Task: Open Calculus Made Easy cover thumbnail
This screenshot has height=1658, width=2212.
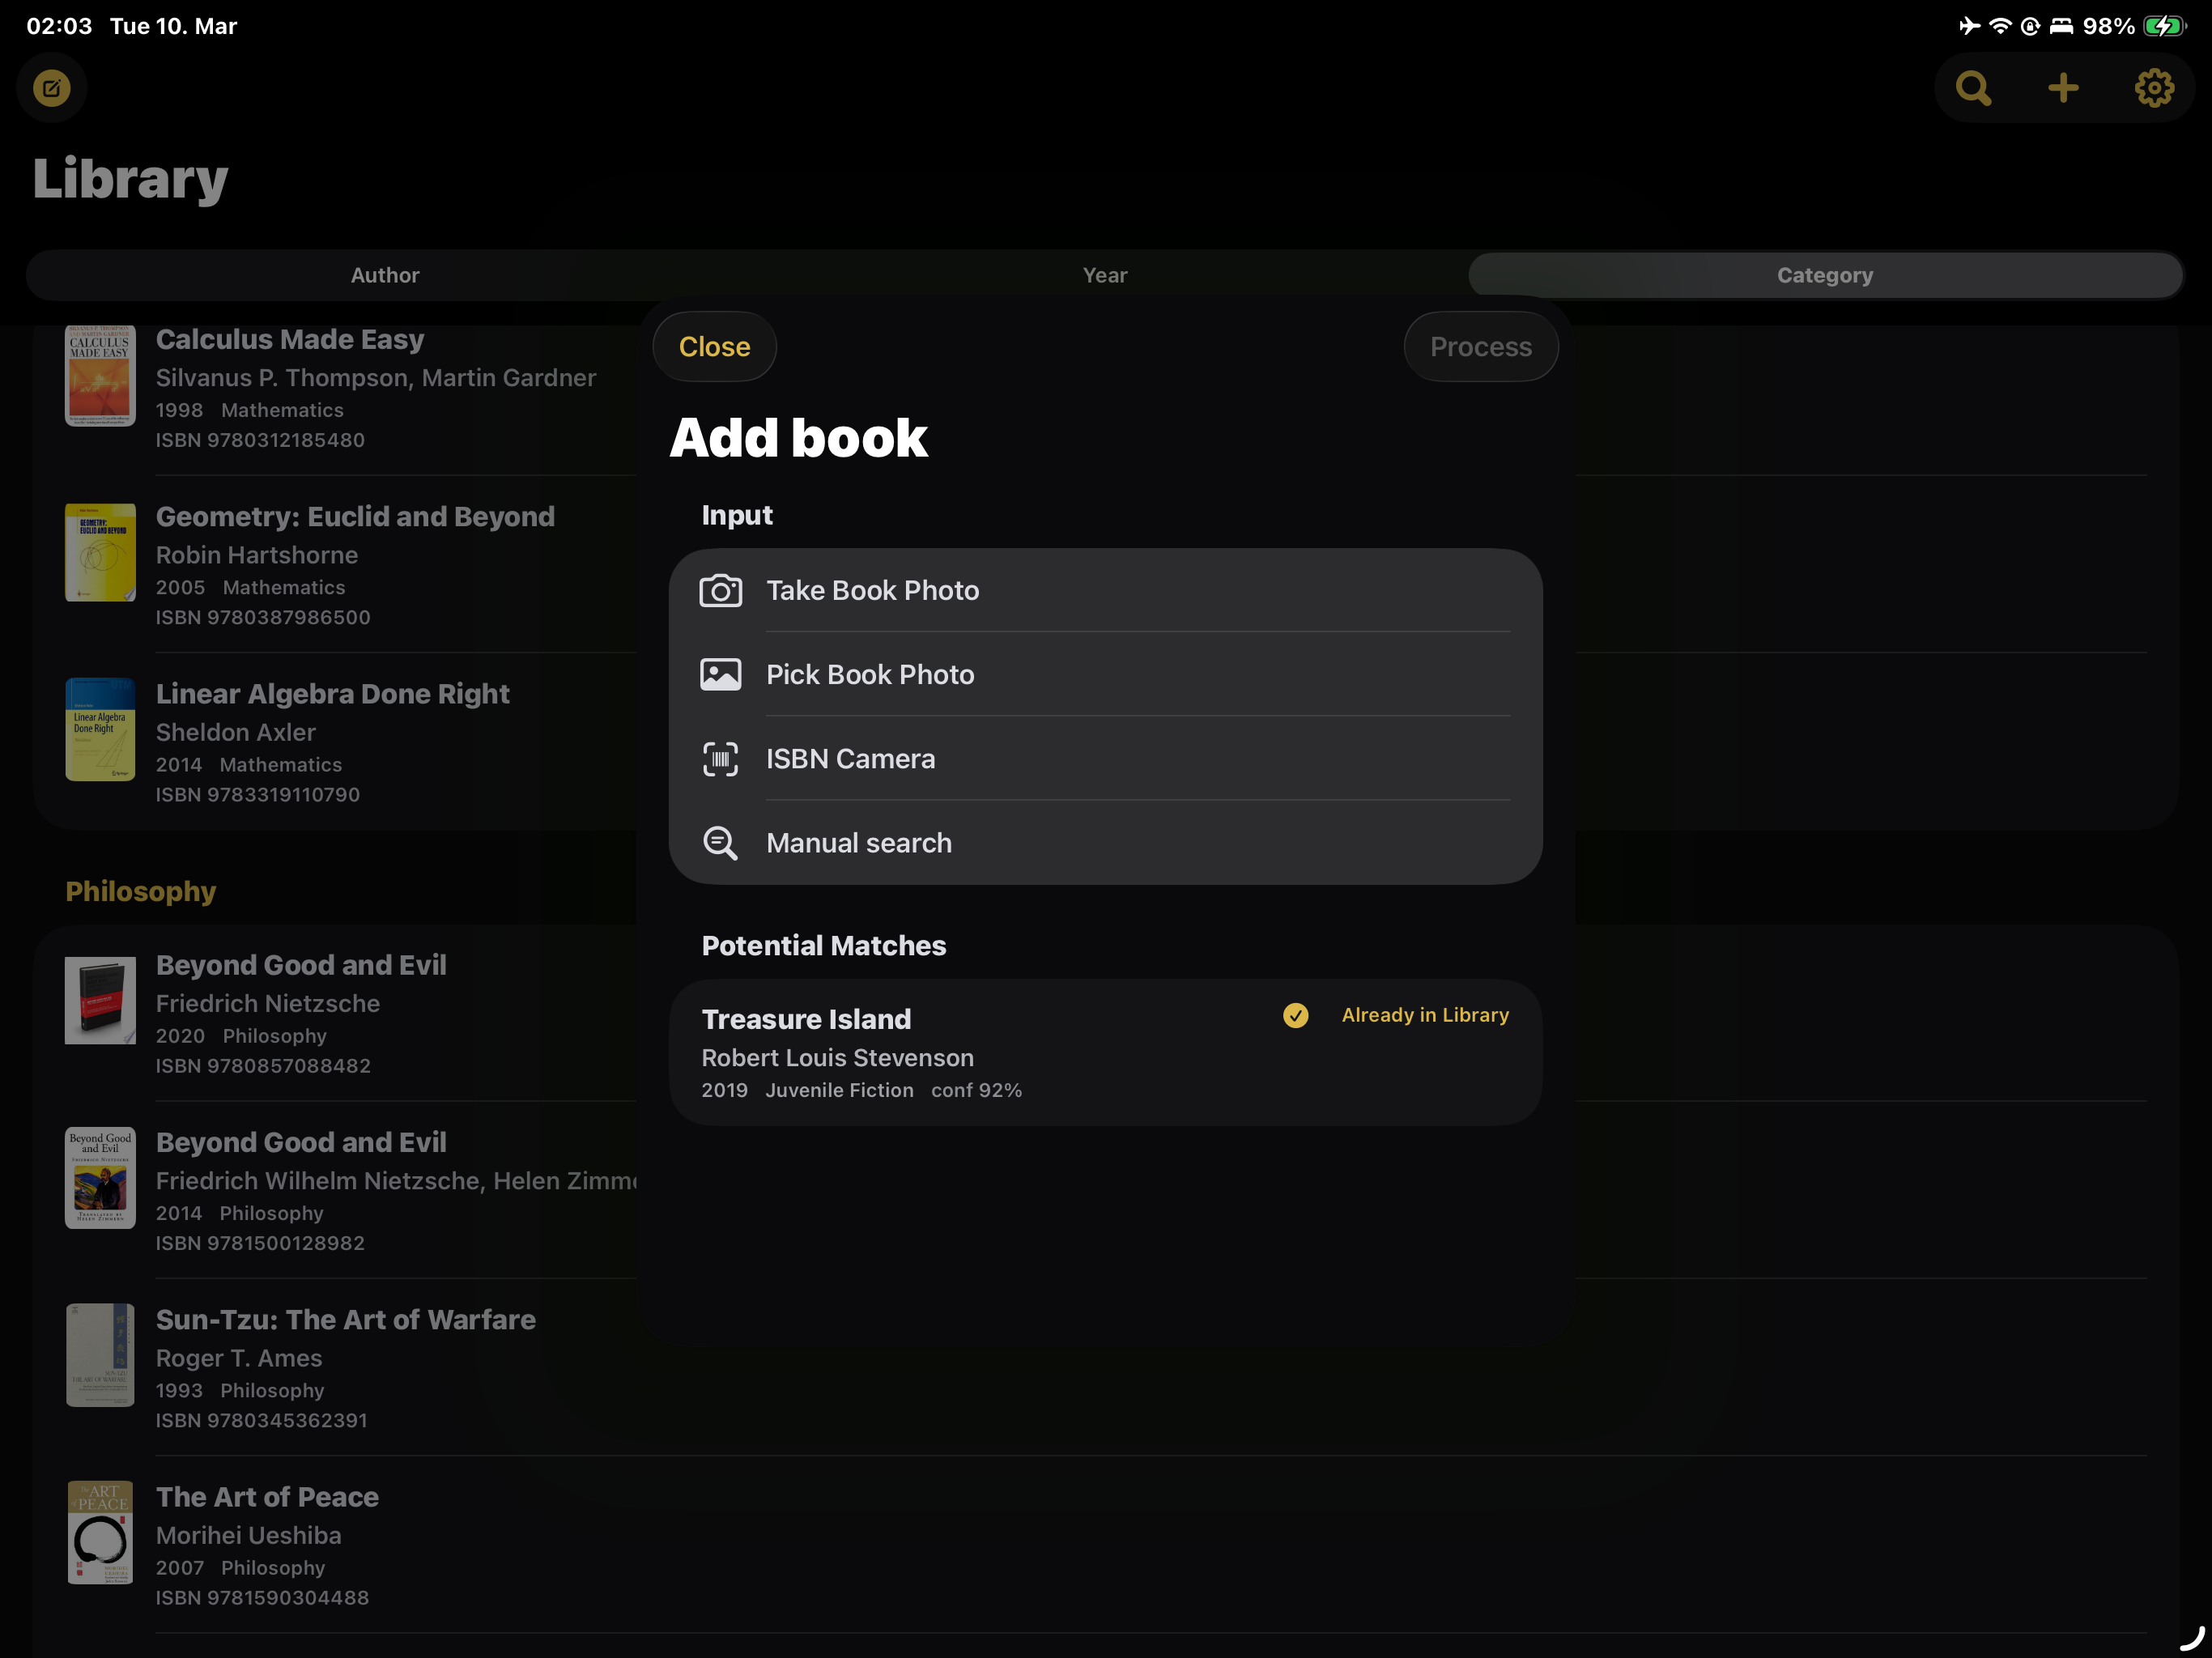Action: (100, 377)
